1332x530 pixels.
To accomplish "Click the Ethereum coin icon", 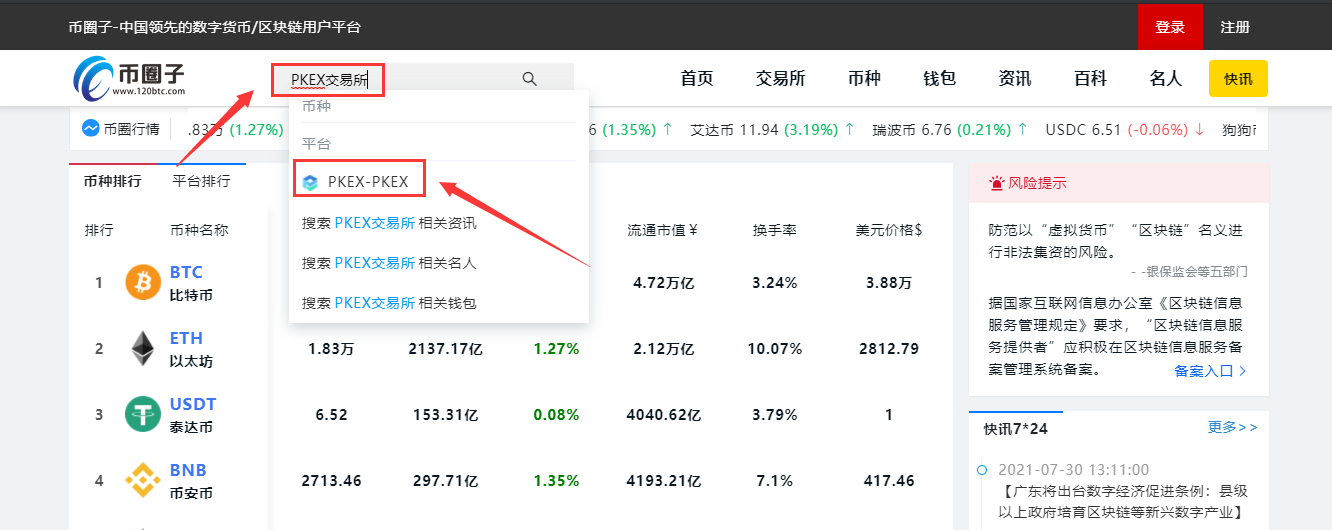I will tap(143, 348).
